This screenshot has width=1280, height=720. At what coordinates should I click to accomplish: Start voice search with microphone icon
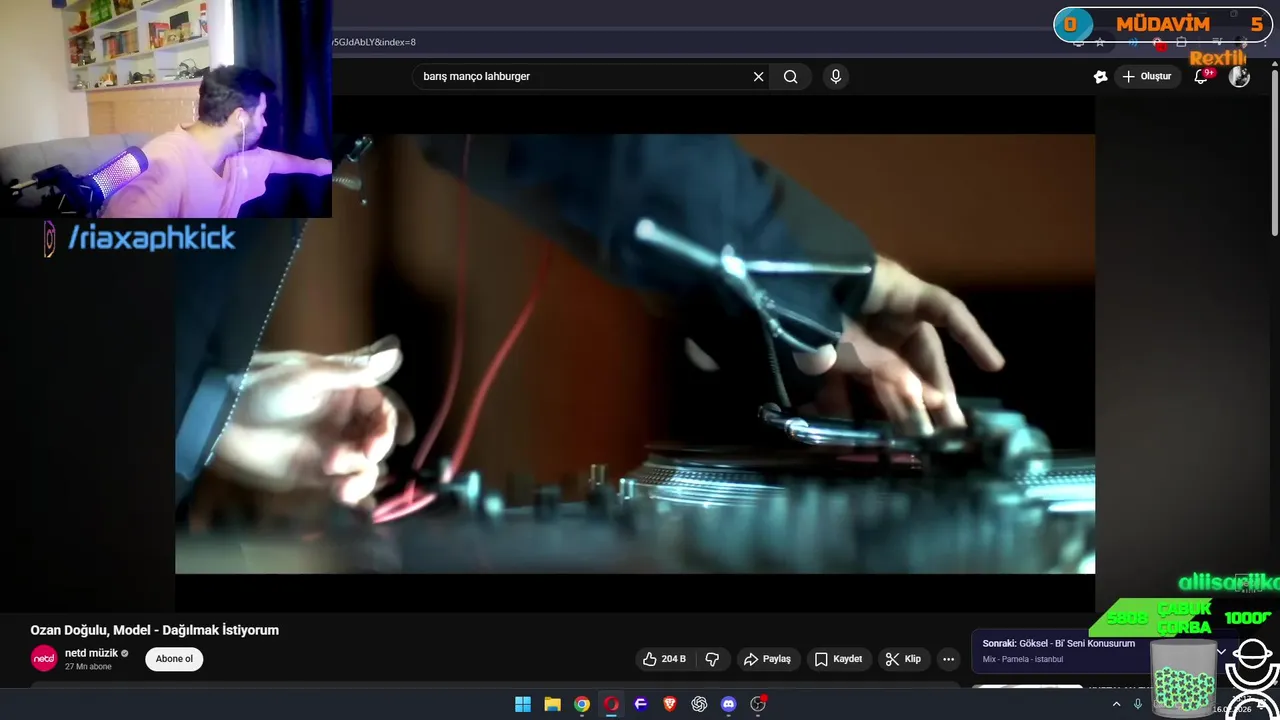click(836, 77)
